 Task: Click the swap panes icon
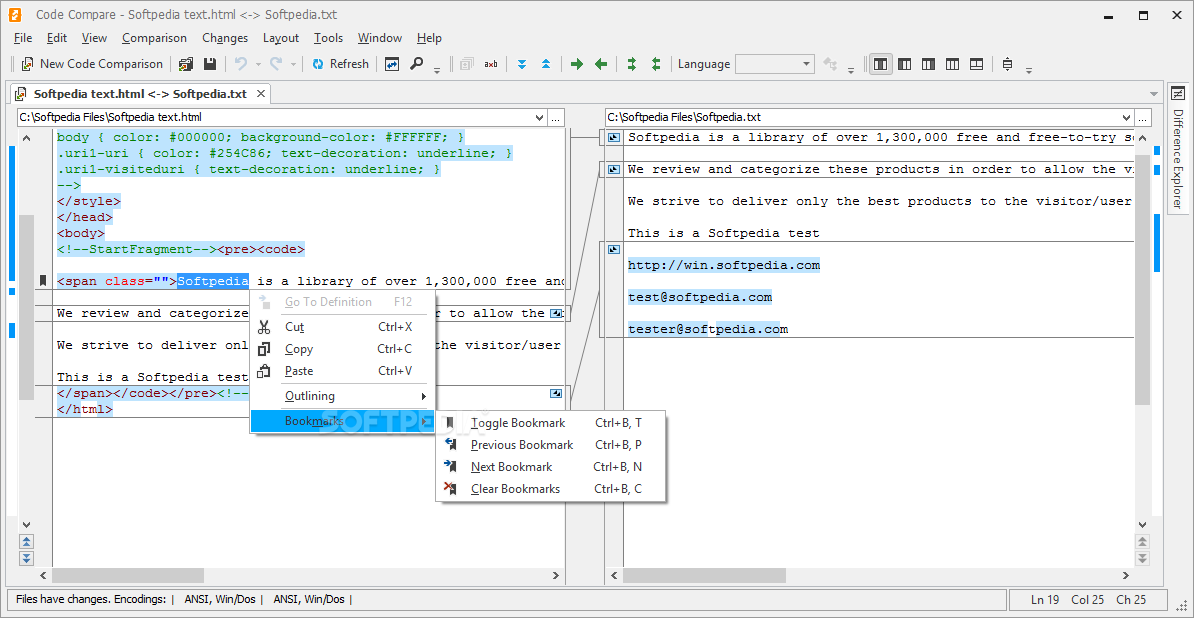pos(391,64)
